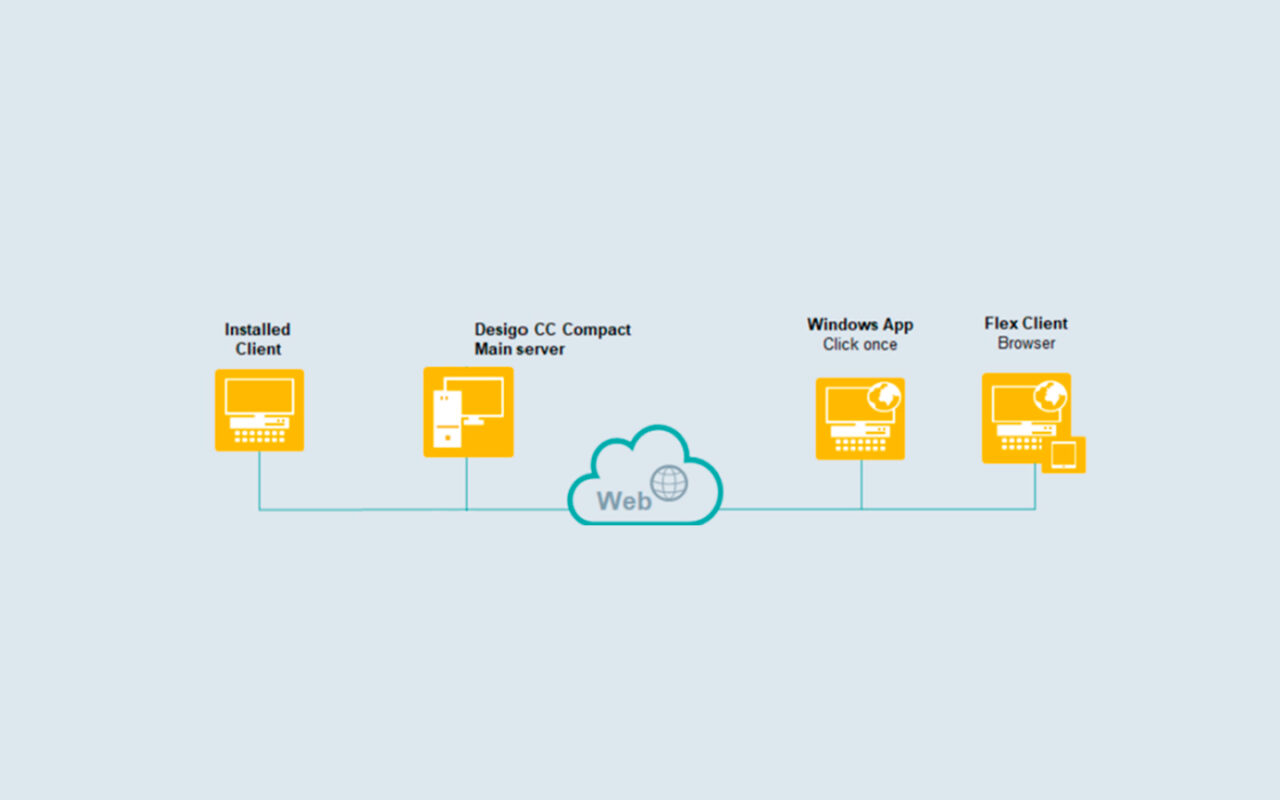This screenshot has width=1280, height=800.
Task: Select the Desigo CC Compact server icon
Action: coord(468,411)
